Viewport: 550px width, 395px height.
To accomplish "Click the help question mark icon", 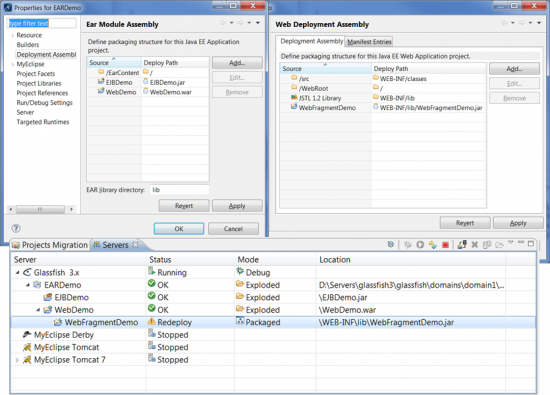I will click(x=16, y=228).
